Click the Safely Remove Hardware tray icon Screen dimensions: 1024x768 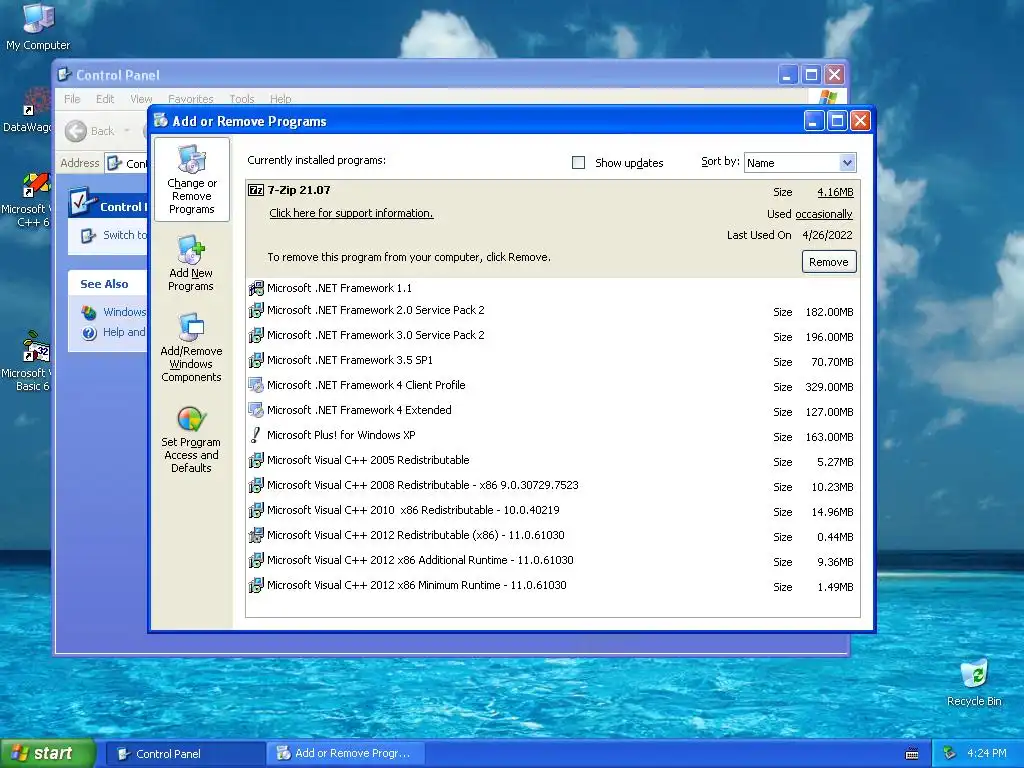tap(950, 753)
